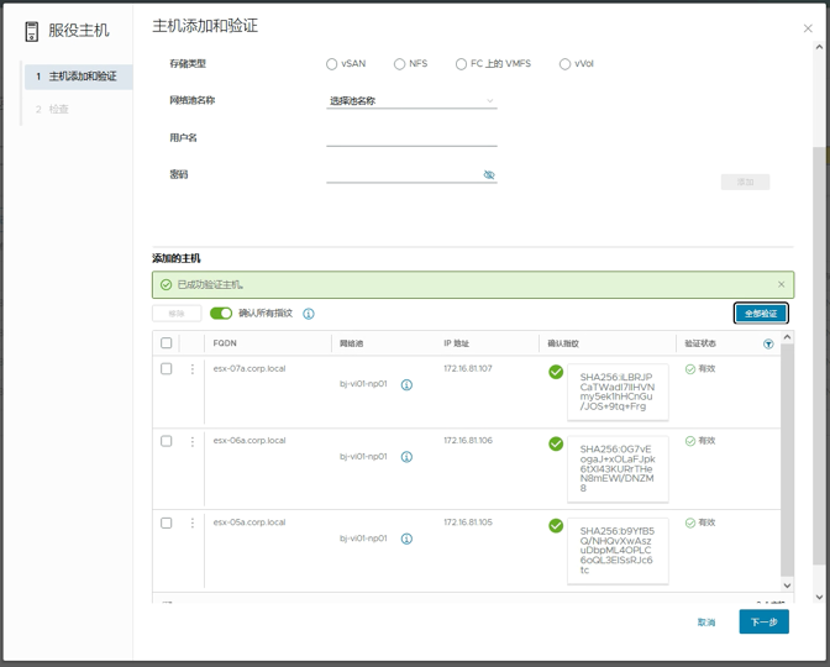830x668 pixels.
Task: Choose FC 上的 VMFS storage type
Action: point(461,64)
